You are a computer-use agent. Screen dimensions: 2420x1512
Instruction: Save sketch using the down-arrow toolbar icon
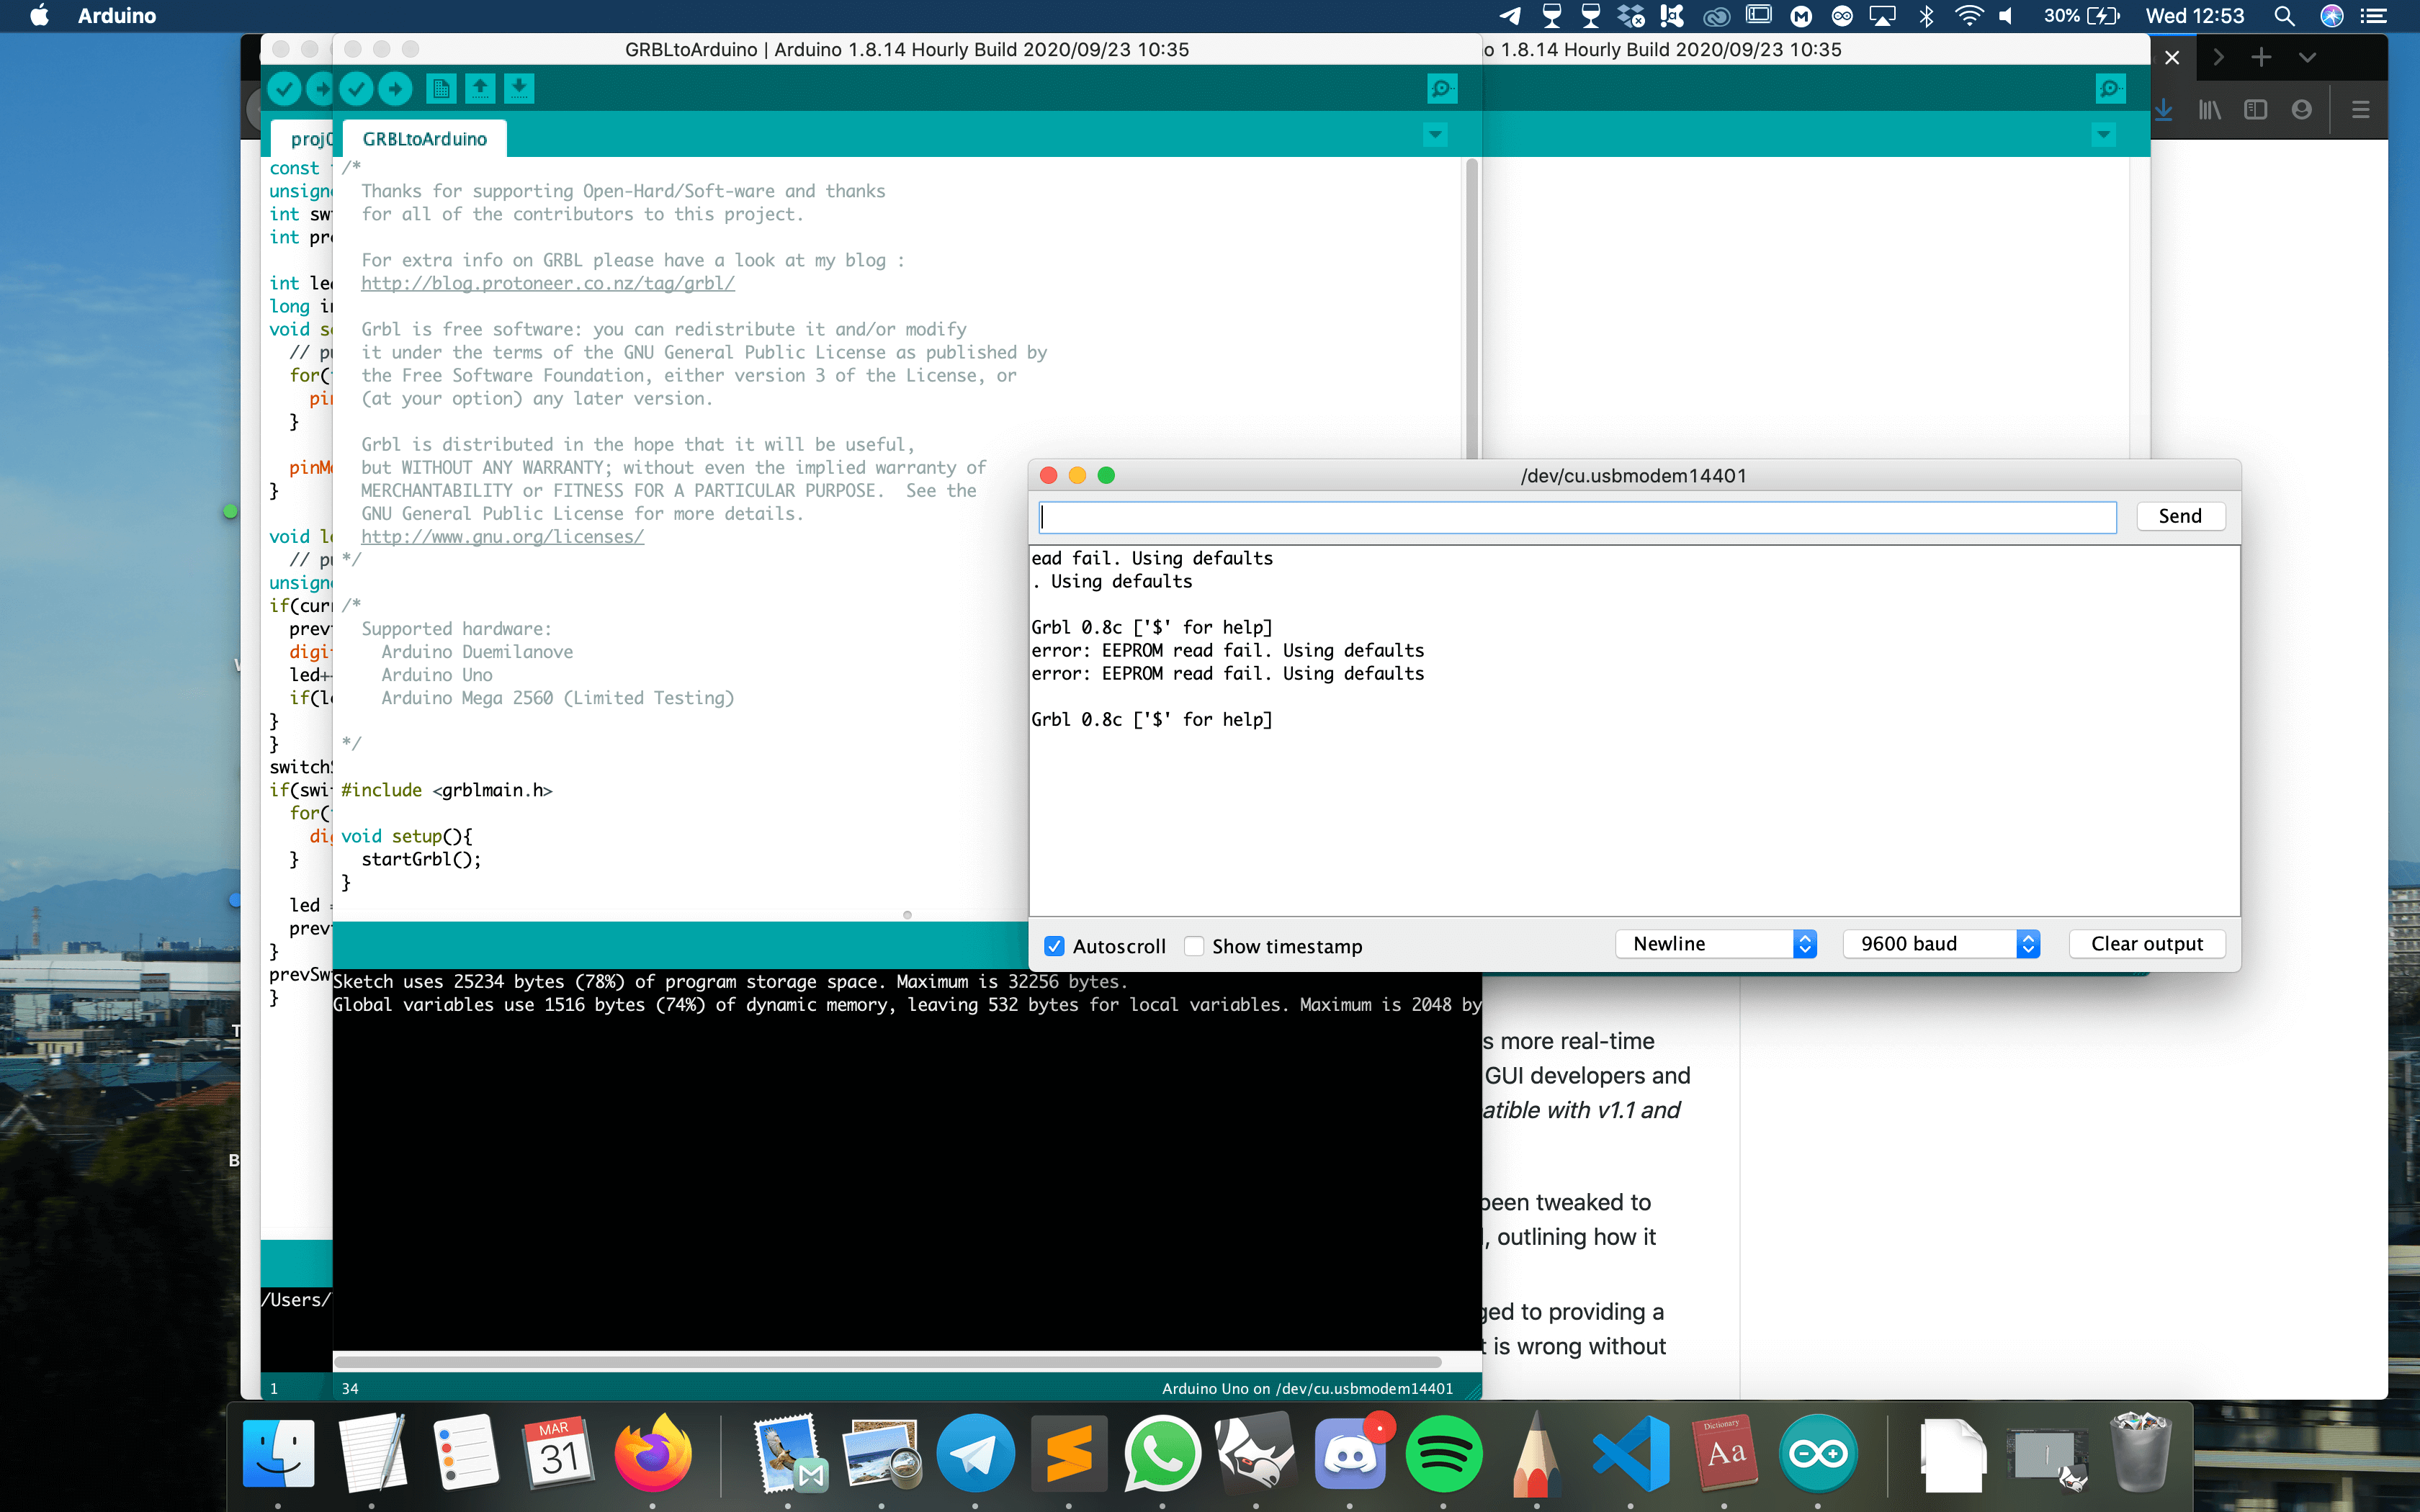pos(519,89)
